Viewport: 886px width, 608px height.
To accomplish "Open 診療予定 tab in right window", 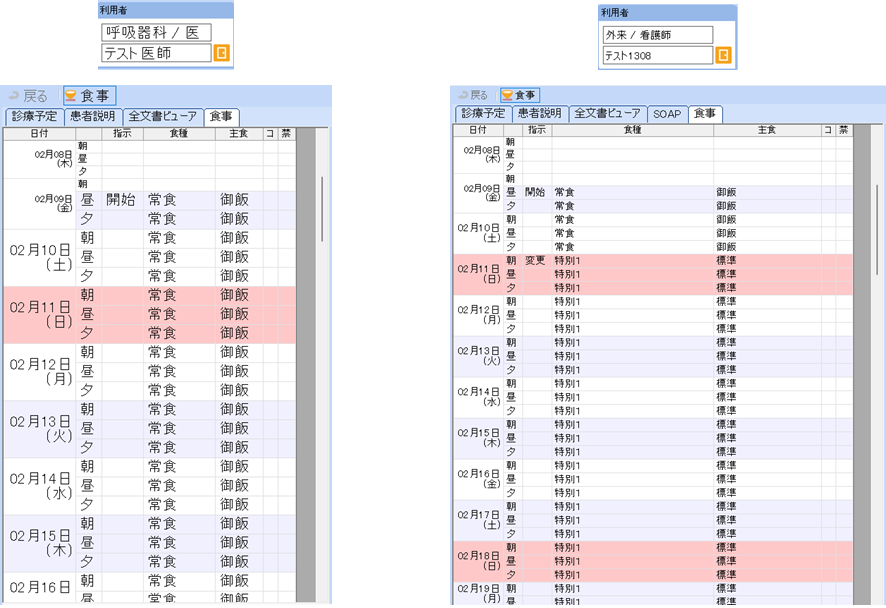I will (x=483, y=113).
